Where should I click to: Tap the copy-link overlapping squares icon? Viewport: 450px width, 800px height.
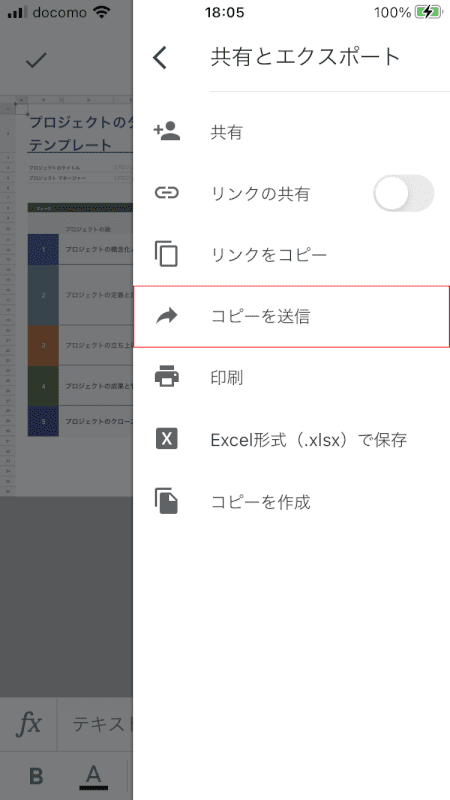(166, 254)
